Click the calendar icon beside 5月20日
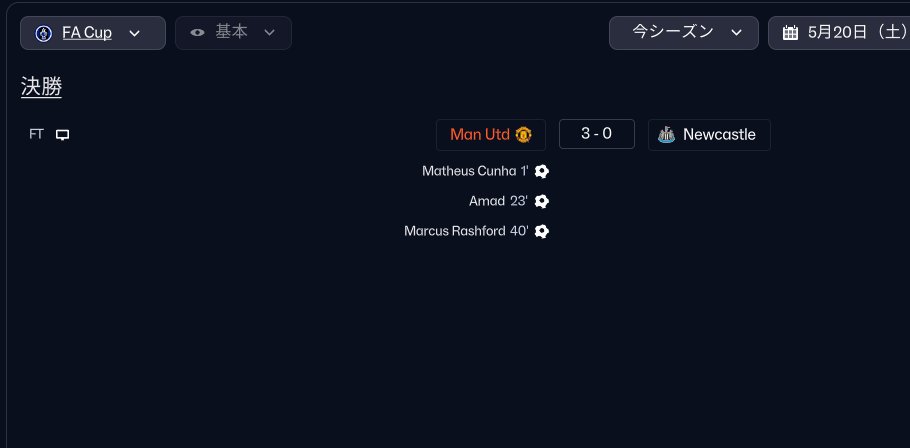This screenshot has height=448, width=910. [790, 33]
